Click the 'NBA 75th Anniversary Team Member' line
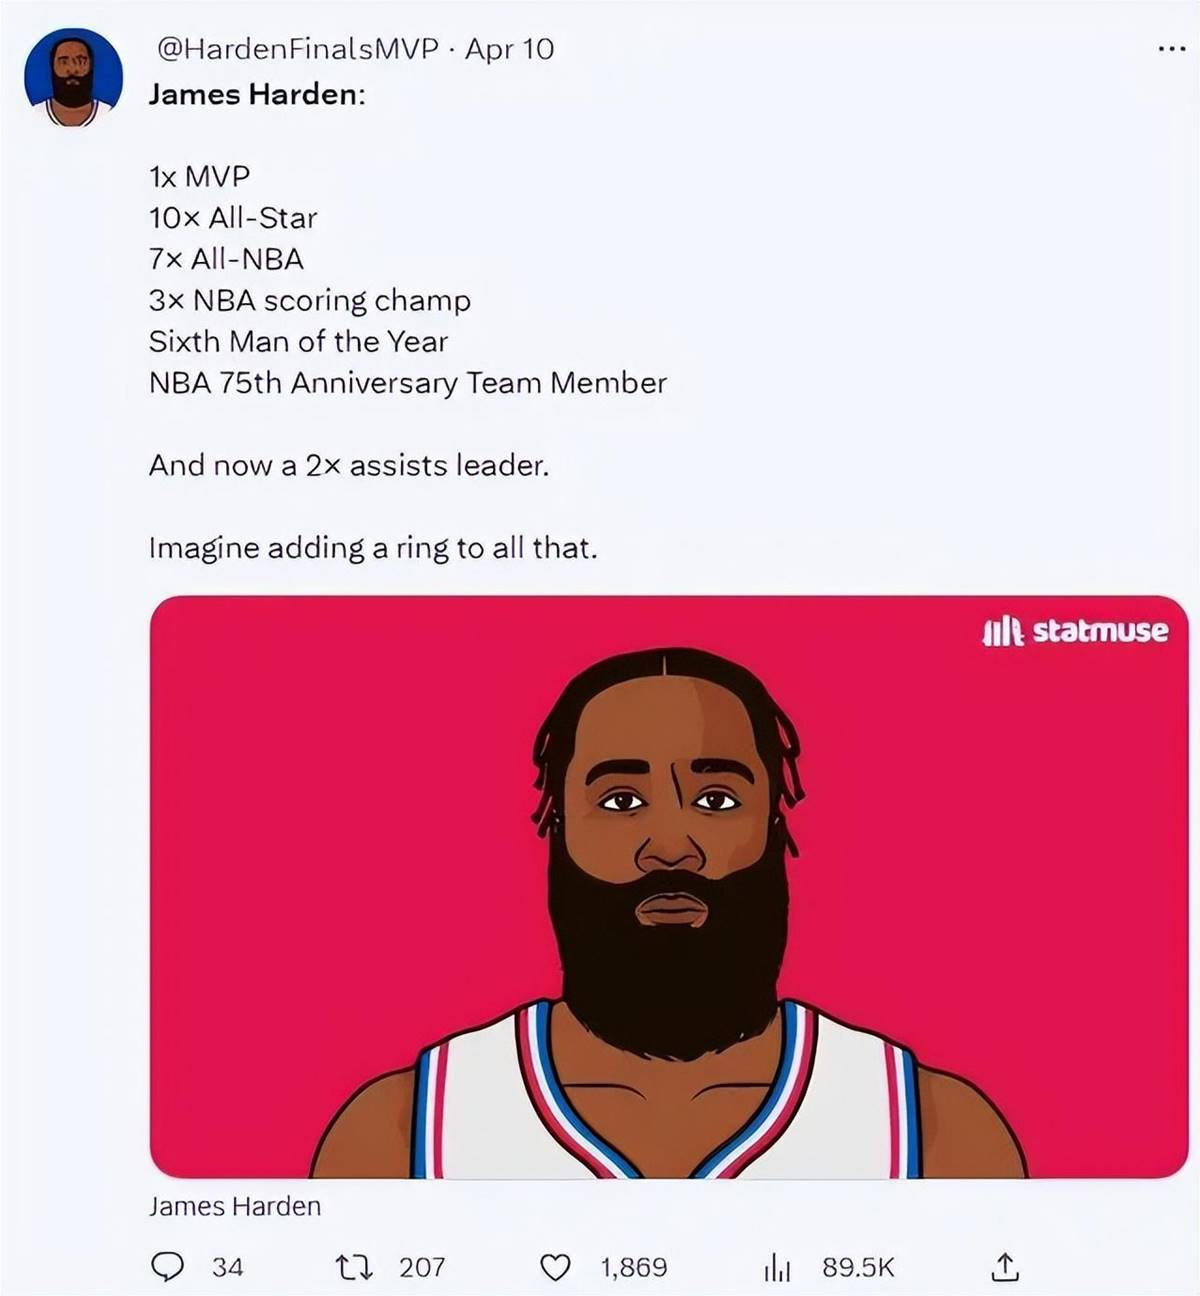 408,383
